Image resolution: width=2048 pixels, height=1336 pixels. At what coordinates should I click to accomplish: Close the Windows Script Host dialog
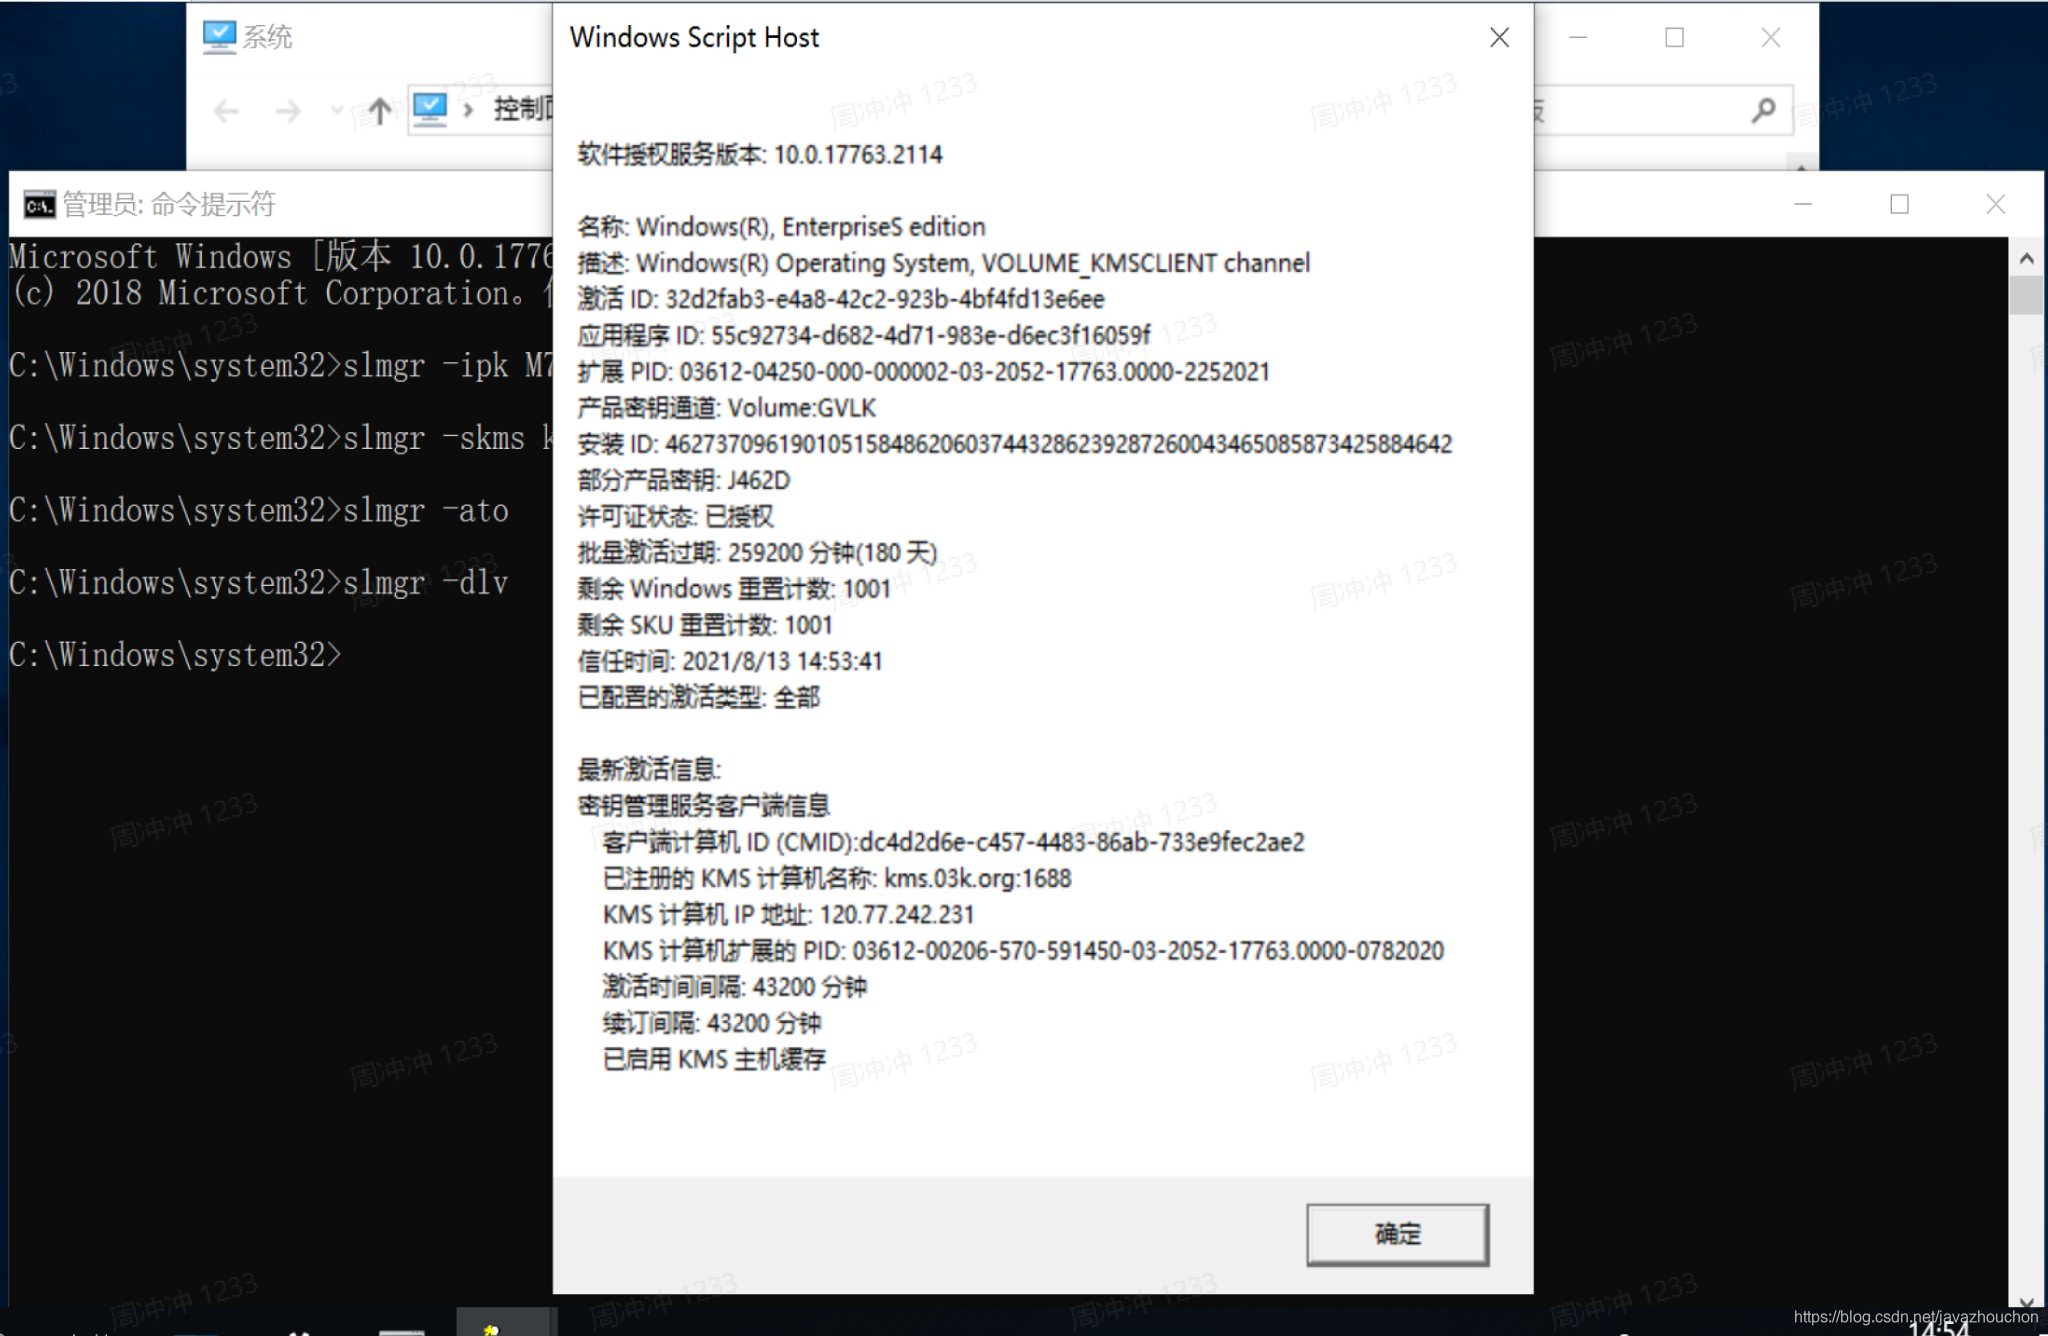(1499, 38)
